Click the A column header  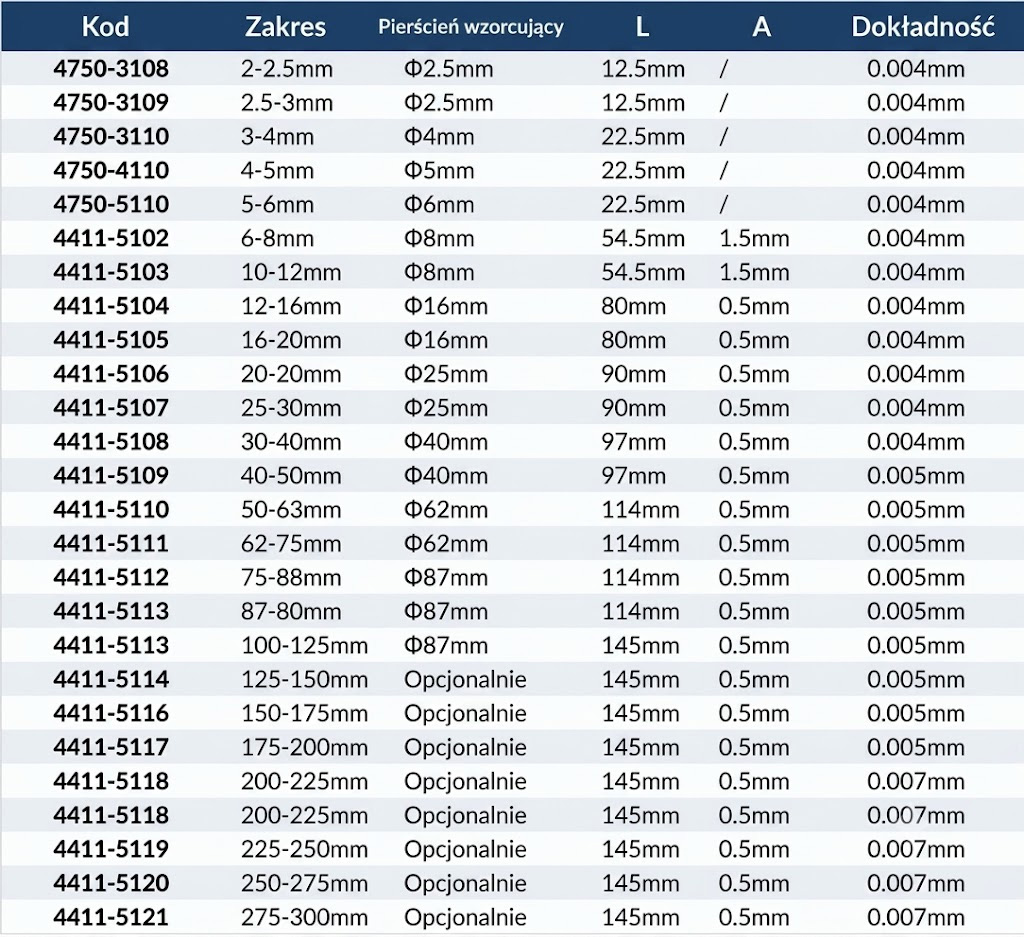coord(761,27)
